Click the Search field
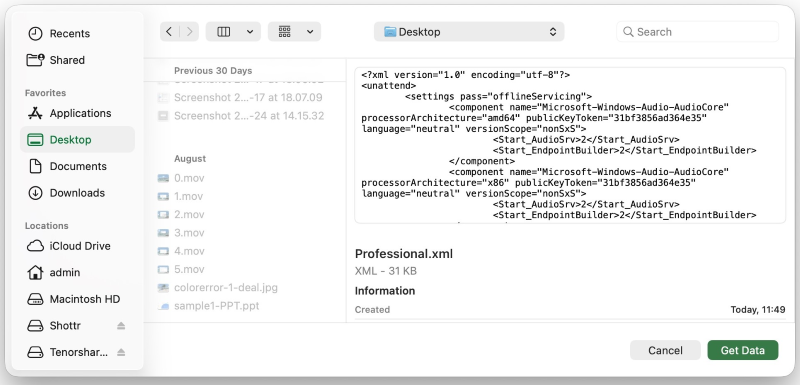The width and height of the screenshot is (800, 385). [x=697, y=32]
